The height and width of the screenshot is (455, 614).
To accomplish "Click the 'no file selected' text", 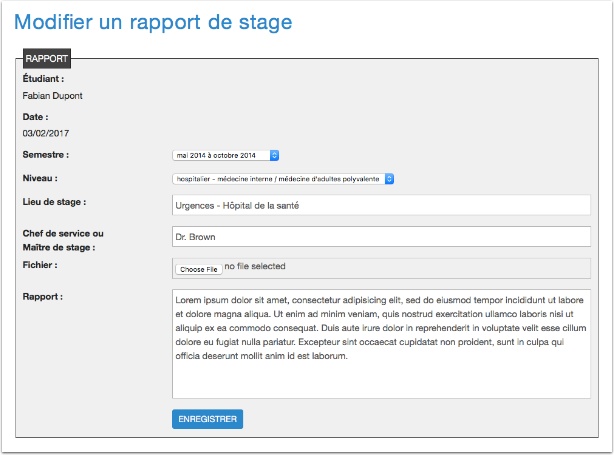I will (x=255, y=267).
